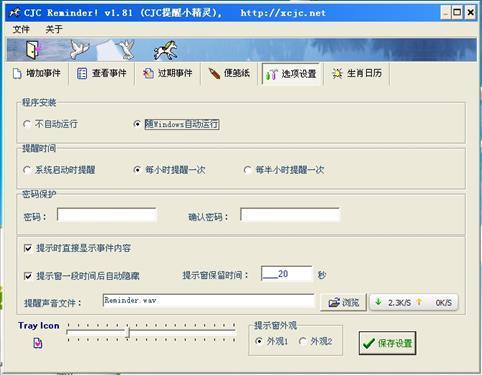This screenshot has height=375, width=482.
Task: Toggle 提示窗一段时间后自动隐藏 checkbox
Action: click(82, 276)
